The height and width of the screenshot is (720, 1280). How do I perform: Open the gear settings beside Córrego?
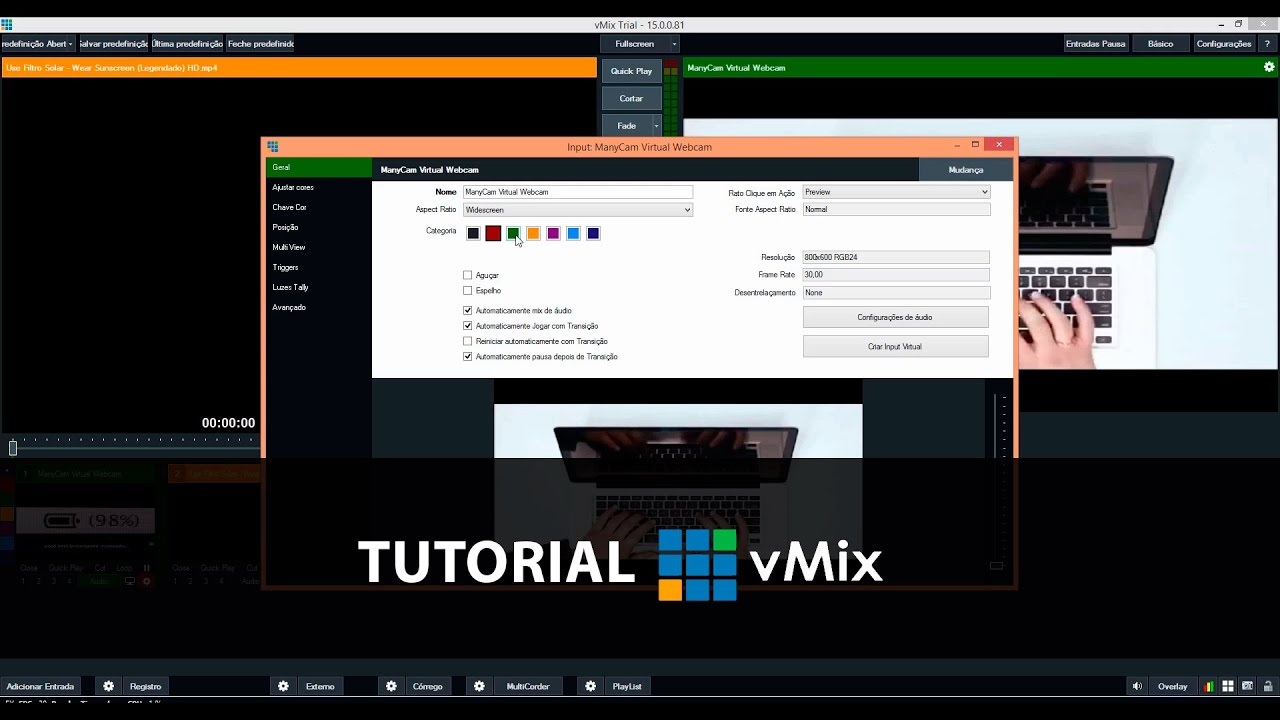coord(392,686)
